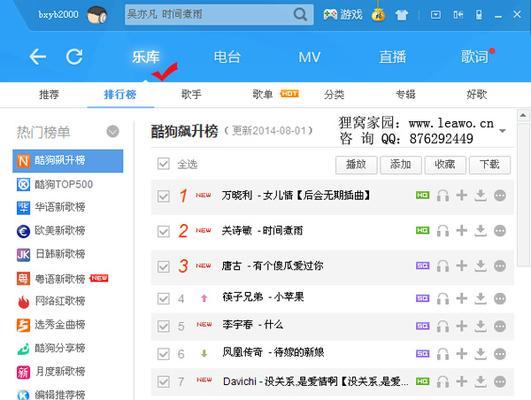Listen to 筷子兄弟 小苹果 via headphone icon
This screenshot has height=400, width=531.
click(443, 298)
